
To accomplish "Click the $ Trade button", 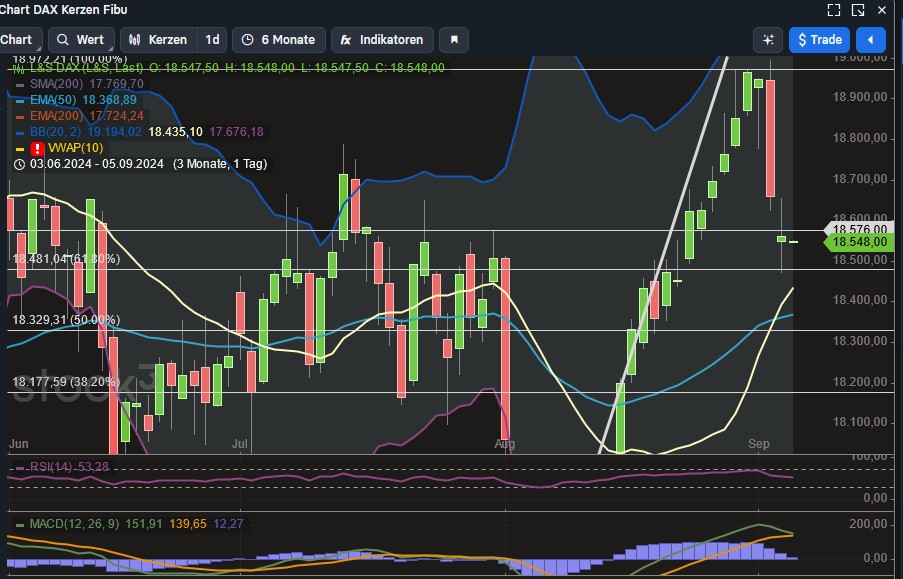I will [x=819, y=40].
